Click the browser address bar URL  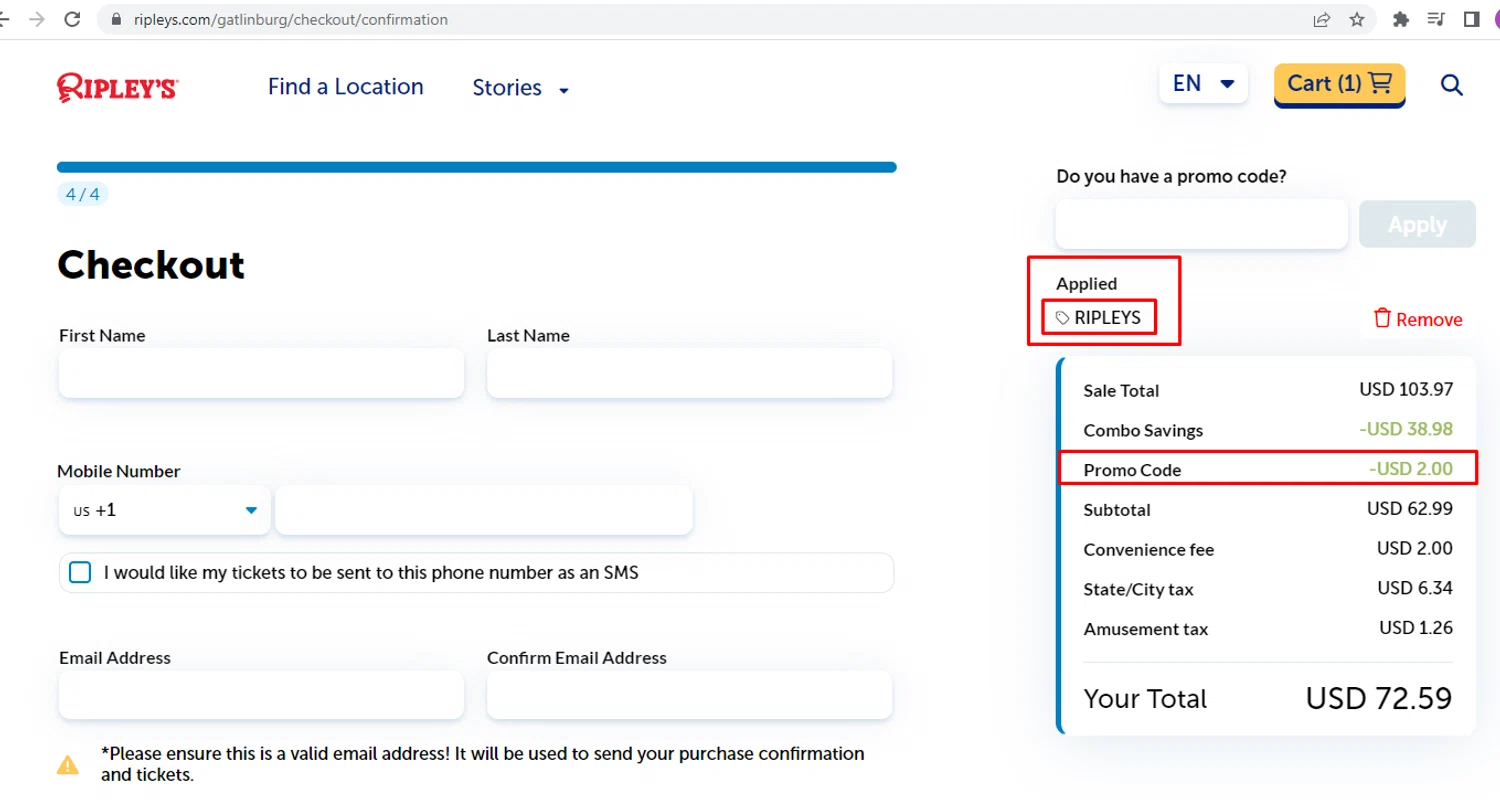click(x=291, y=19)
